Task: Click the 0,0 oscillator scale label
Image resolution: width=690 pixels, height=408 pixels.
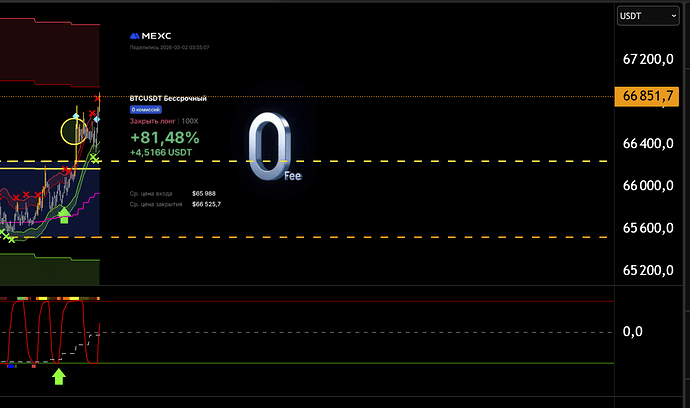Action: (x=633, y=331)
